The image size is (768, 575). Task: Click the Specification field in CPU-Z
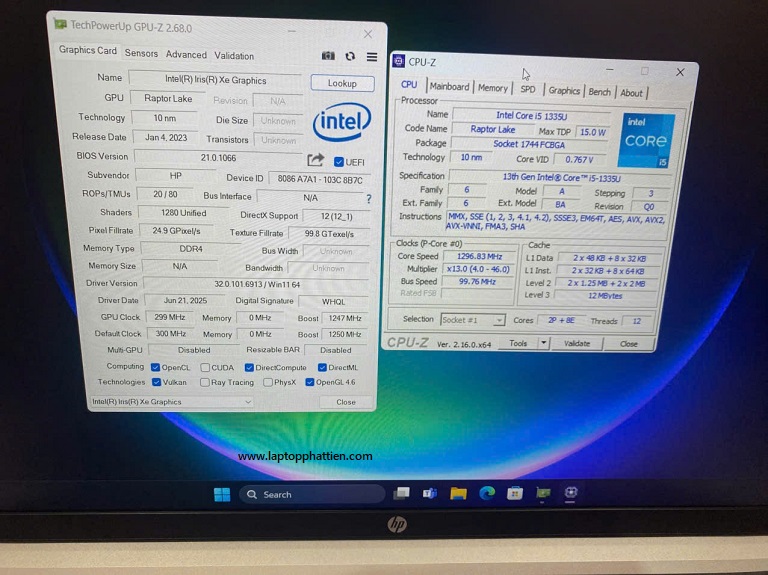561,177
